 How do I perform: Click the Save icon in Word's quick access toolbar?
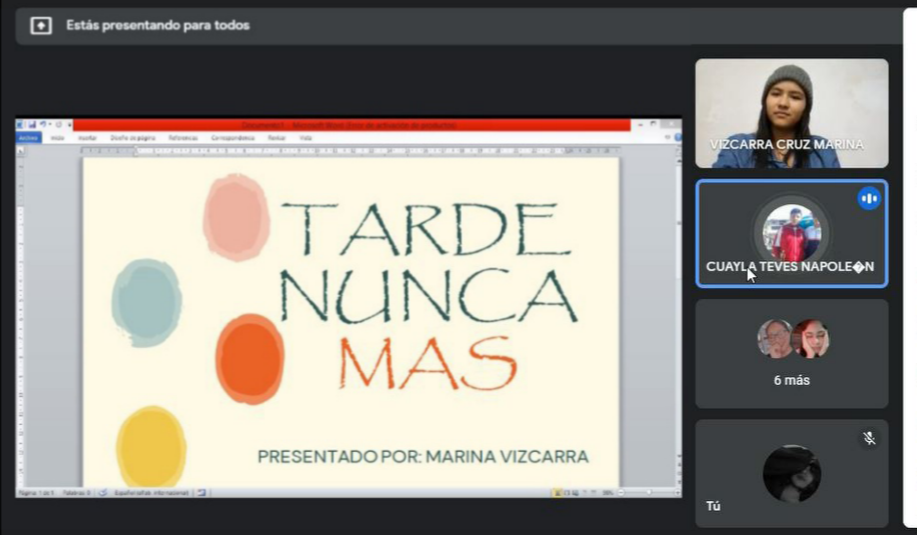(31, 125)
